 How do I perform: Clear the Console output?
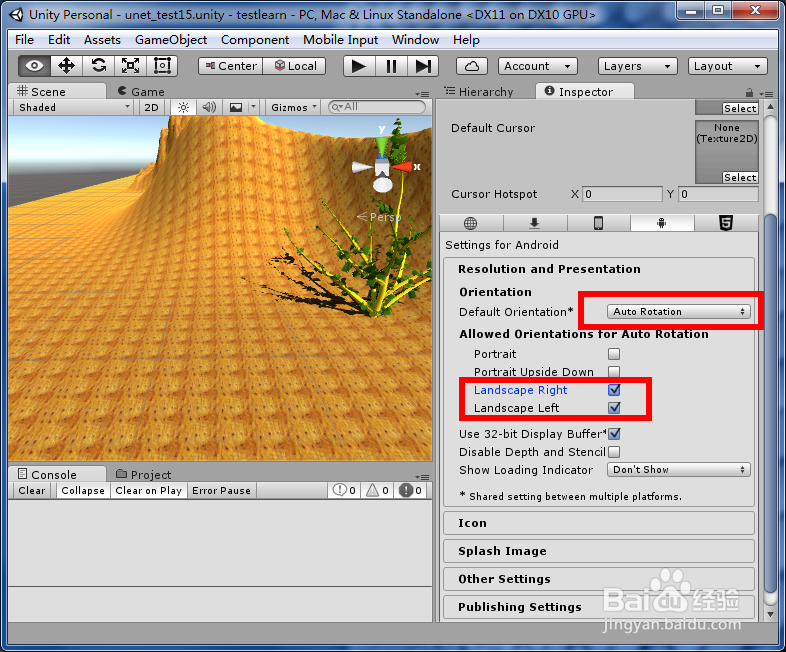[32, 490]
